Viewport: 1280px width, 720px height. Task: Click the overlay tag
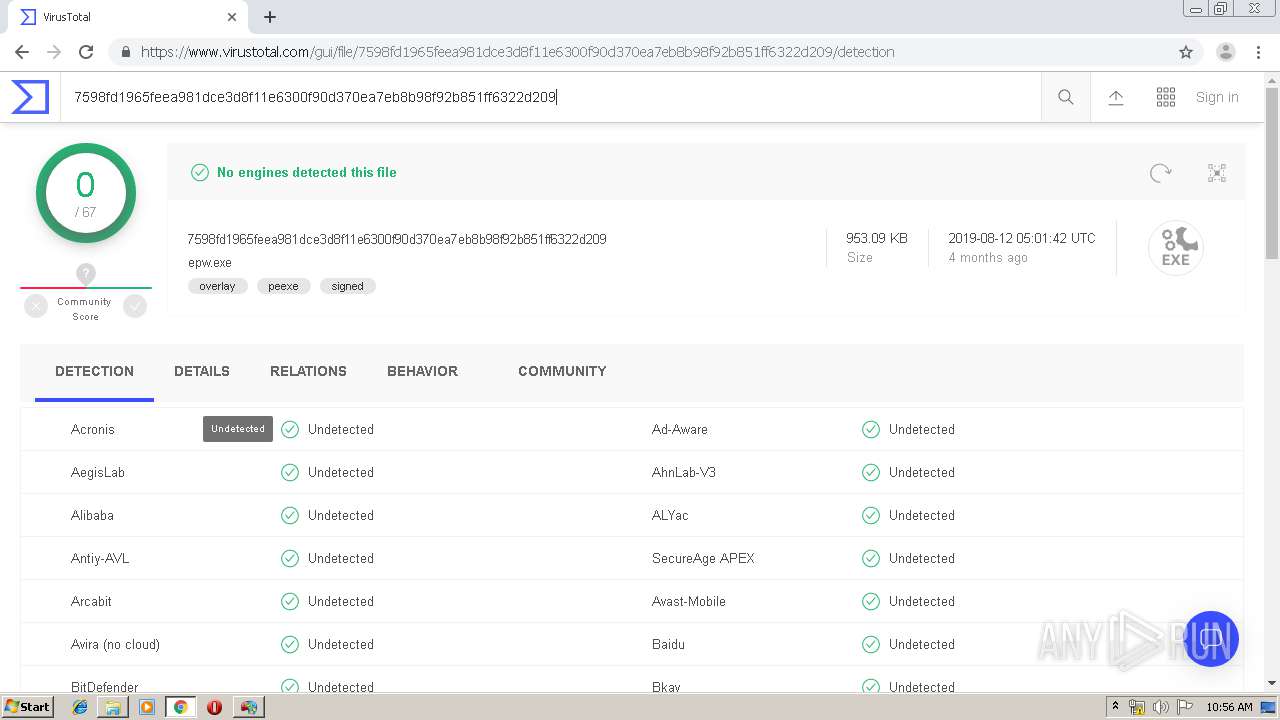click(x=217, y=286)
